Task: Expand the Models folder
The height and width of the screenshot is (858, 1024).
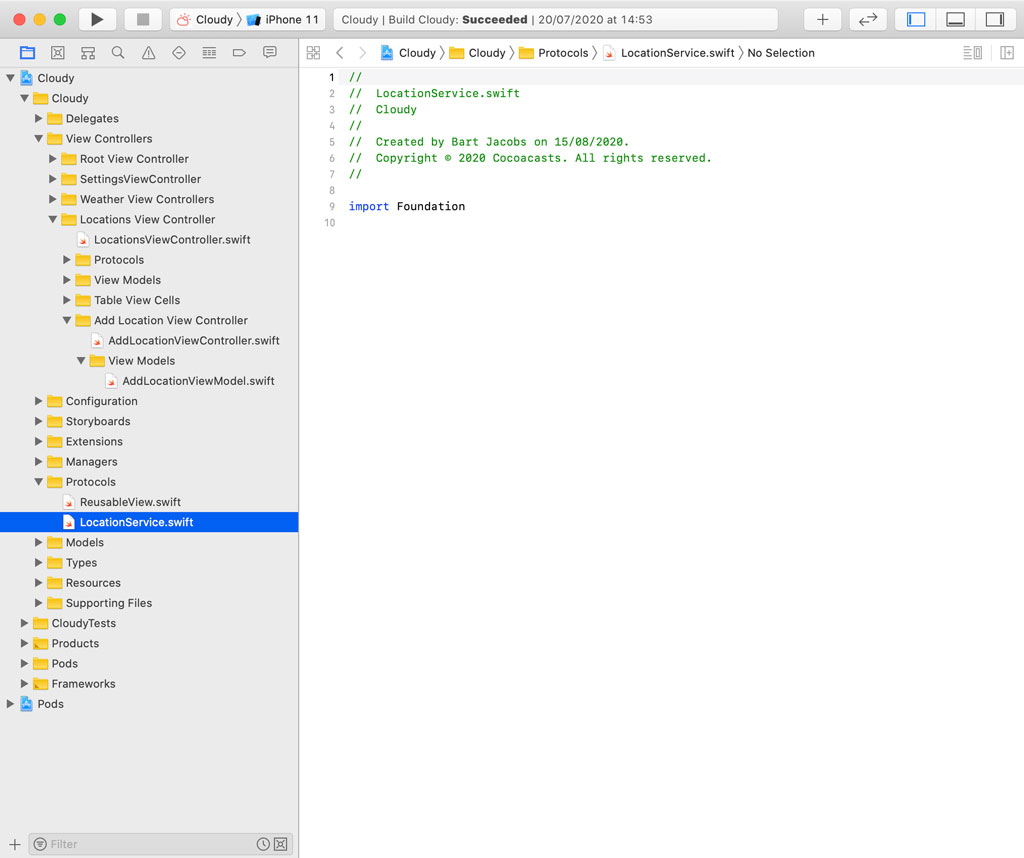Action: click(40, 543)
